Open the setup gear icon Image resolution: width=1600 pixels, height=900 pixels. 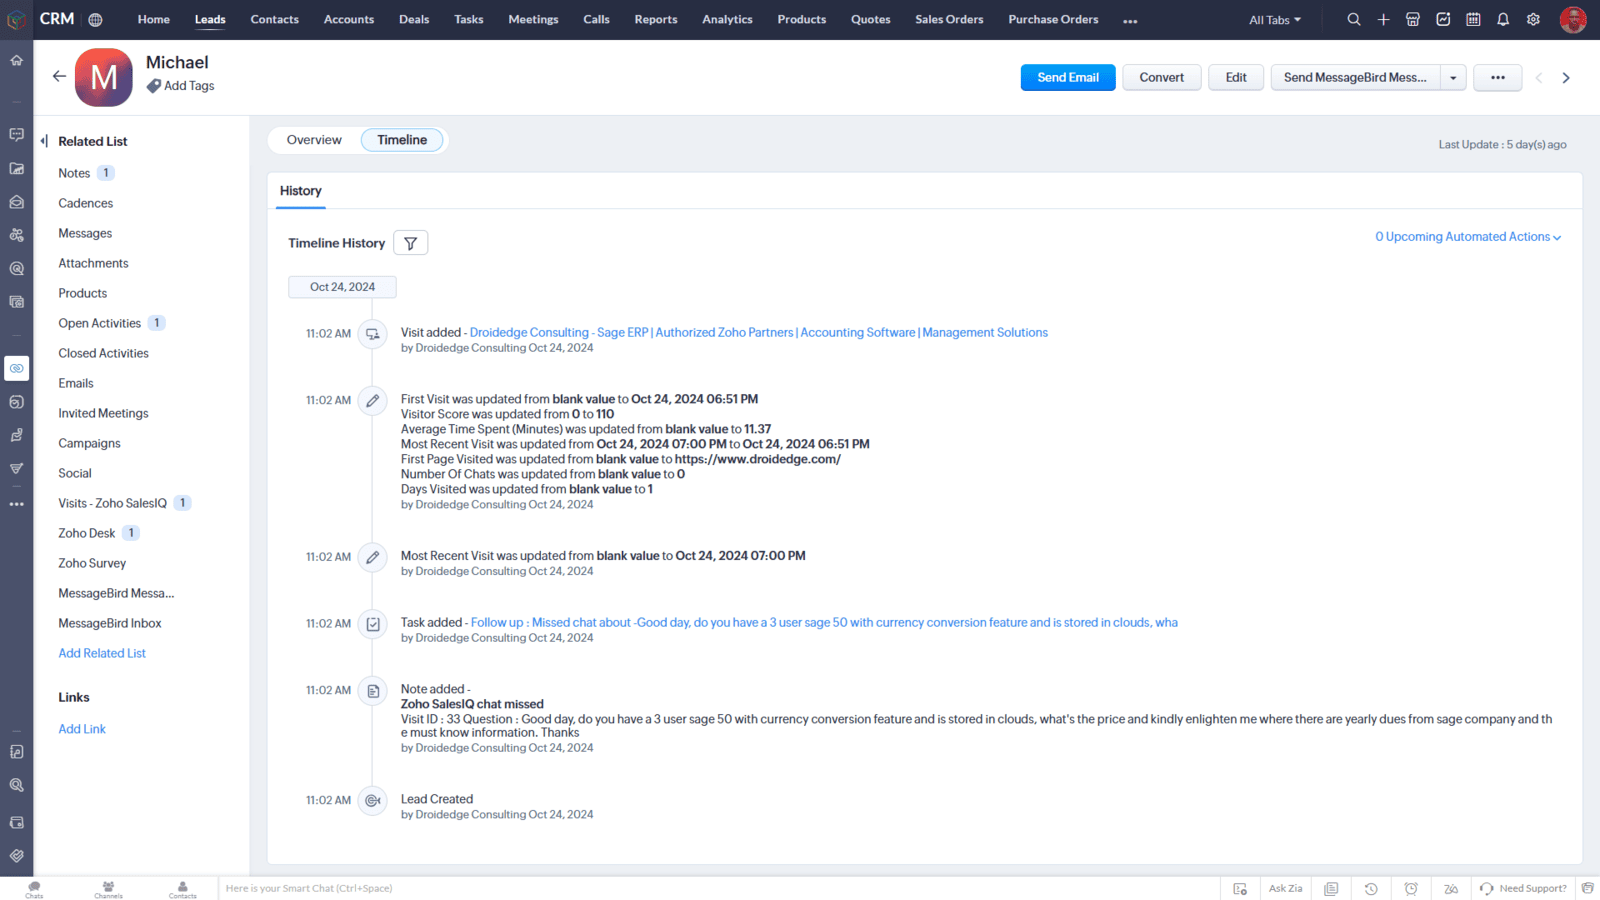click(1533, 19)
